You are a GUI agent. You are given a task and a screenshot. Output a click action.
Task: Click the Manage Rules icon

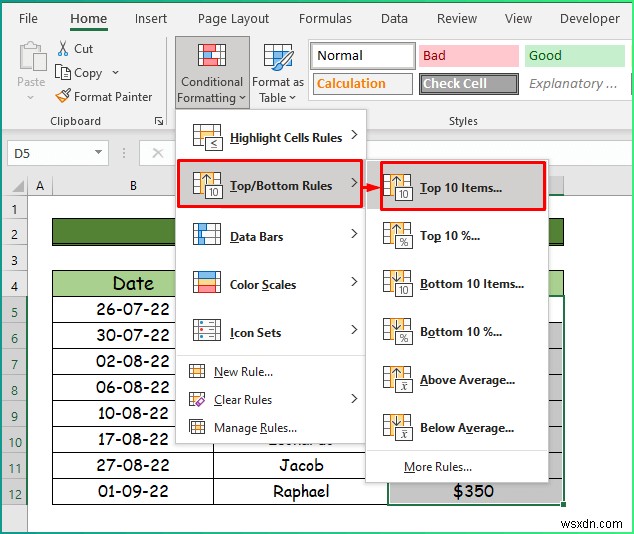197,427
